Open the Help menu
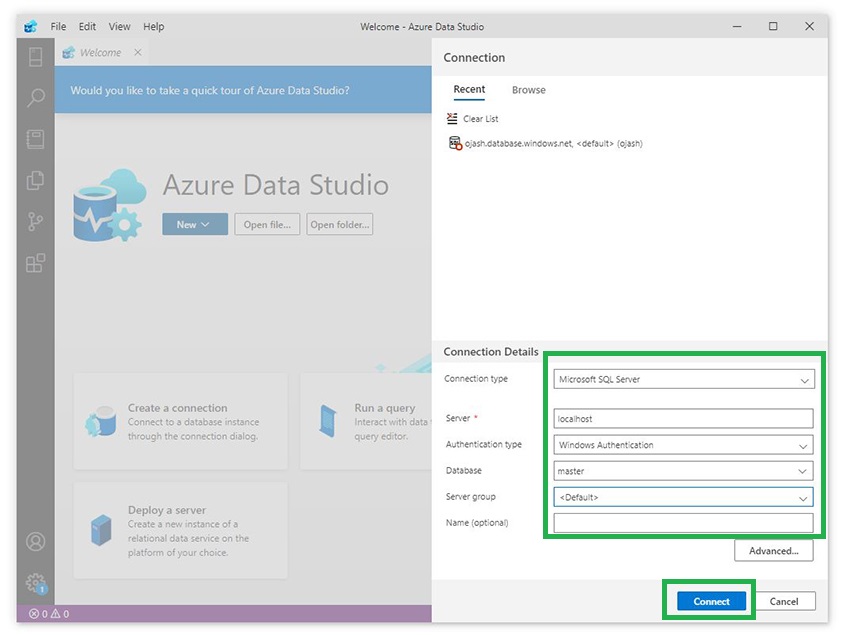 [x=153, y=26]
